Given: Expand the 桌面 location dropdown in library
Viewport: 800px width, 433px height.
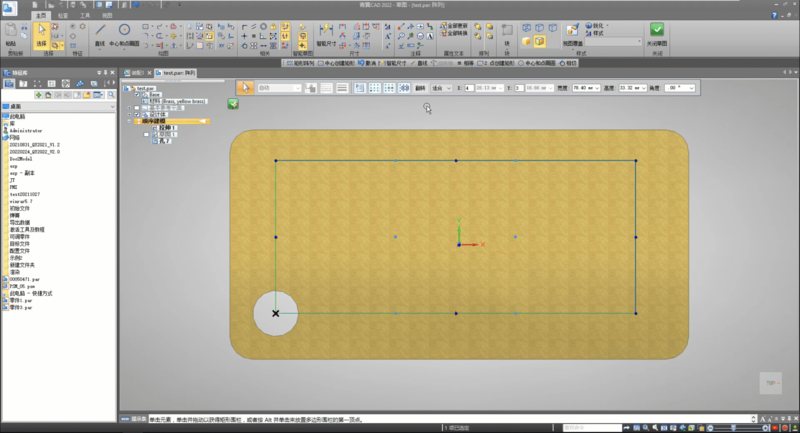Looking at the screenshot, I should (112, 105).
